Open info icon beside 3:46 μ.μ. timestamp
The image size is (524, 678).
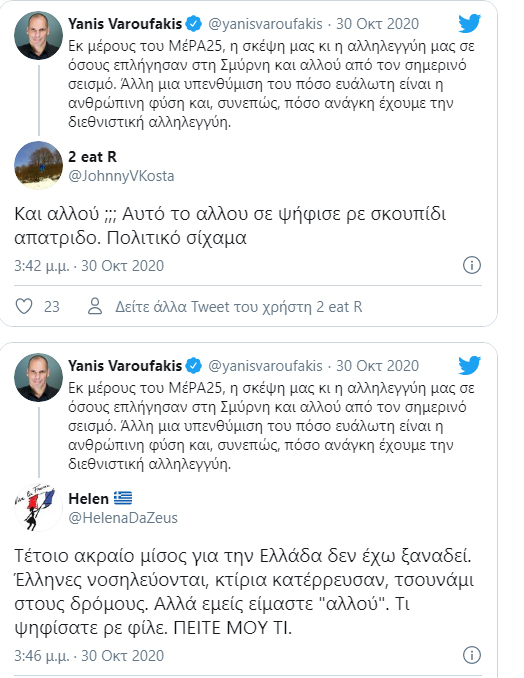click(472, 655)
